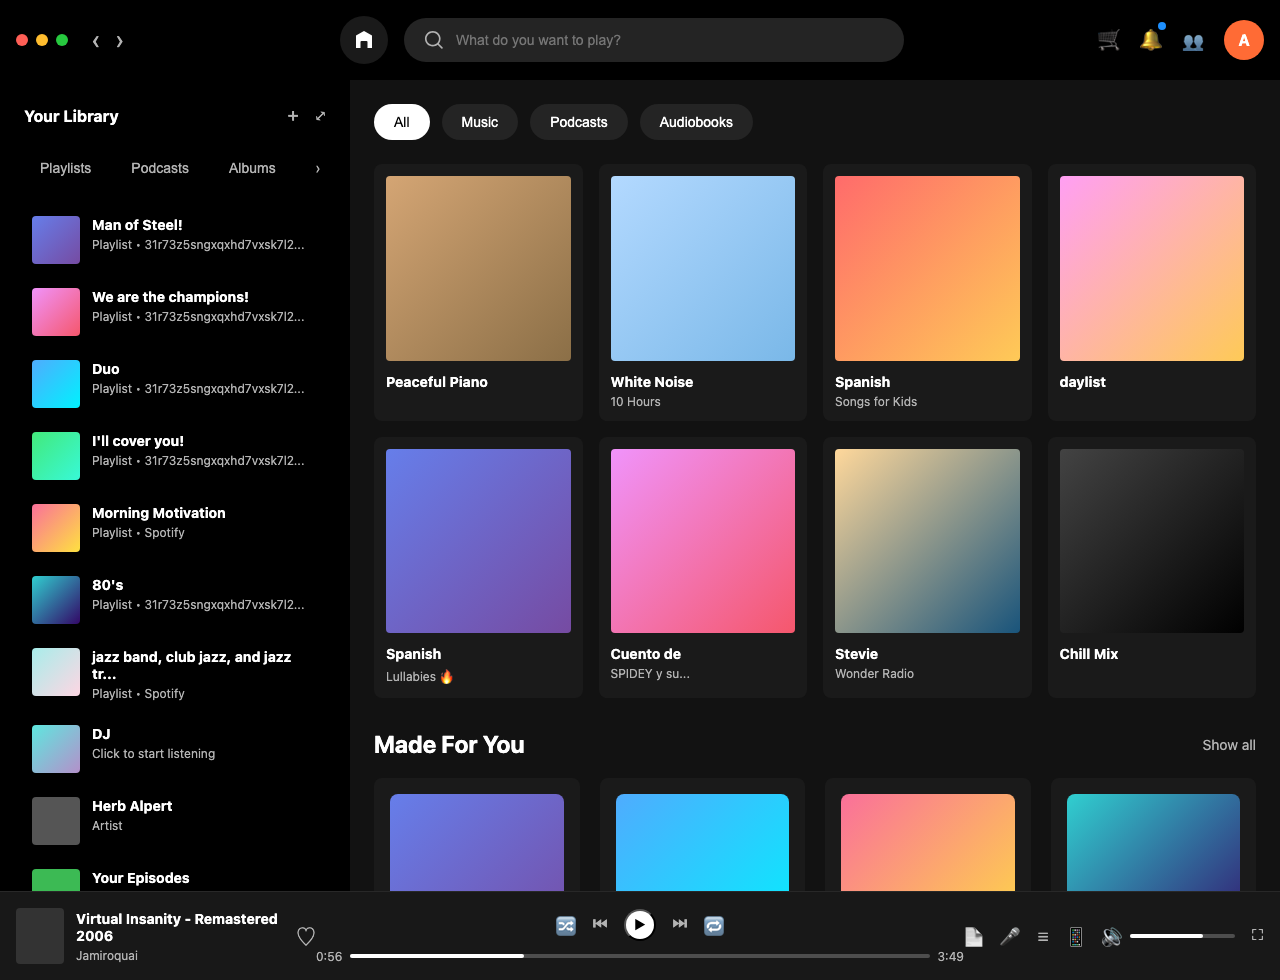Image resolution: width=1280 pixels, height=980 pixels.
Task: Open the shopping cart icon
Action: 1109,40
